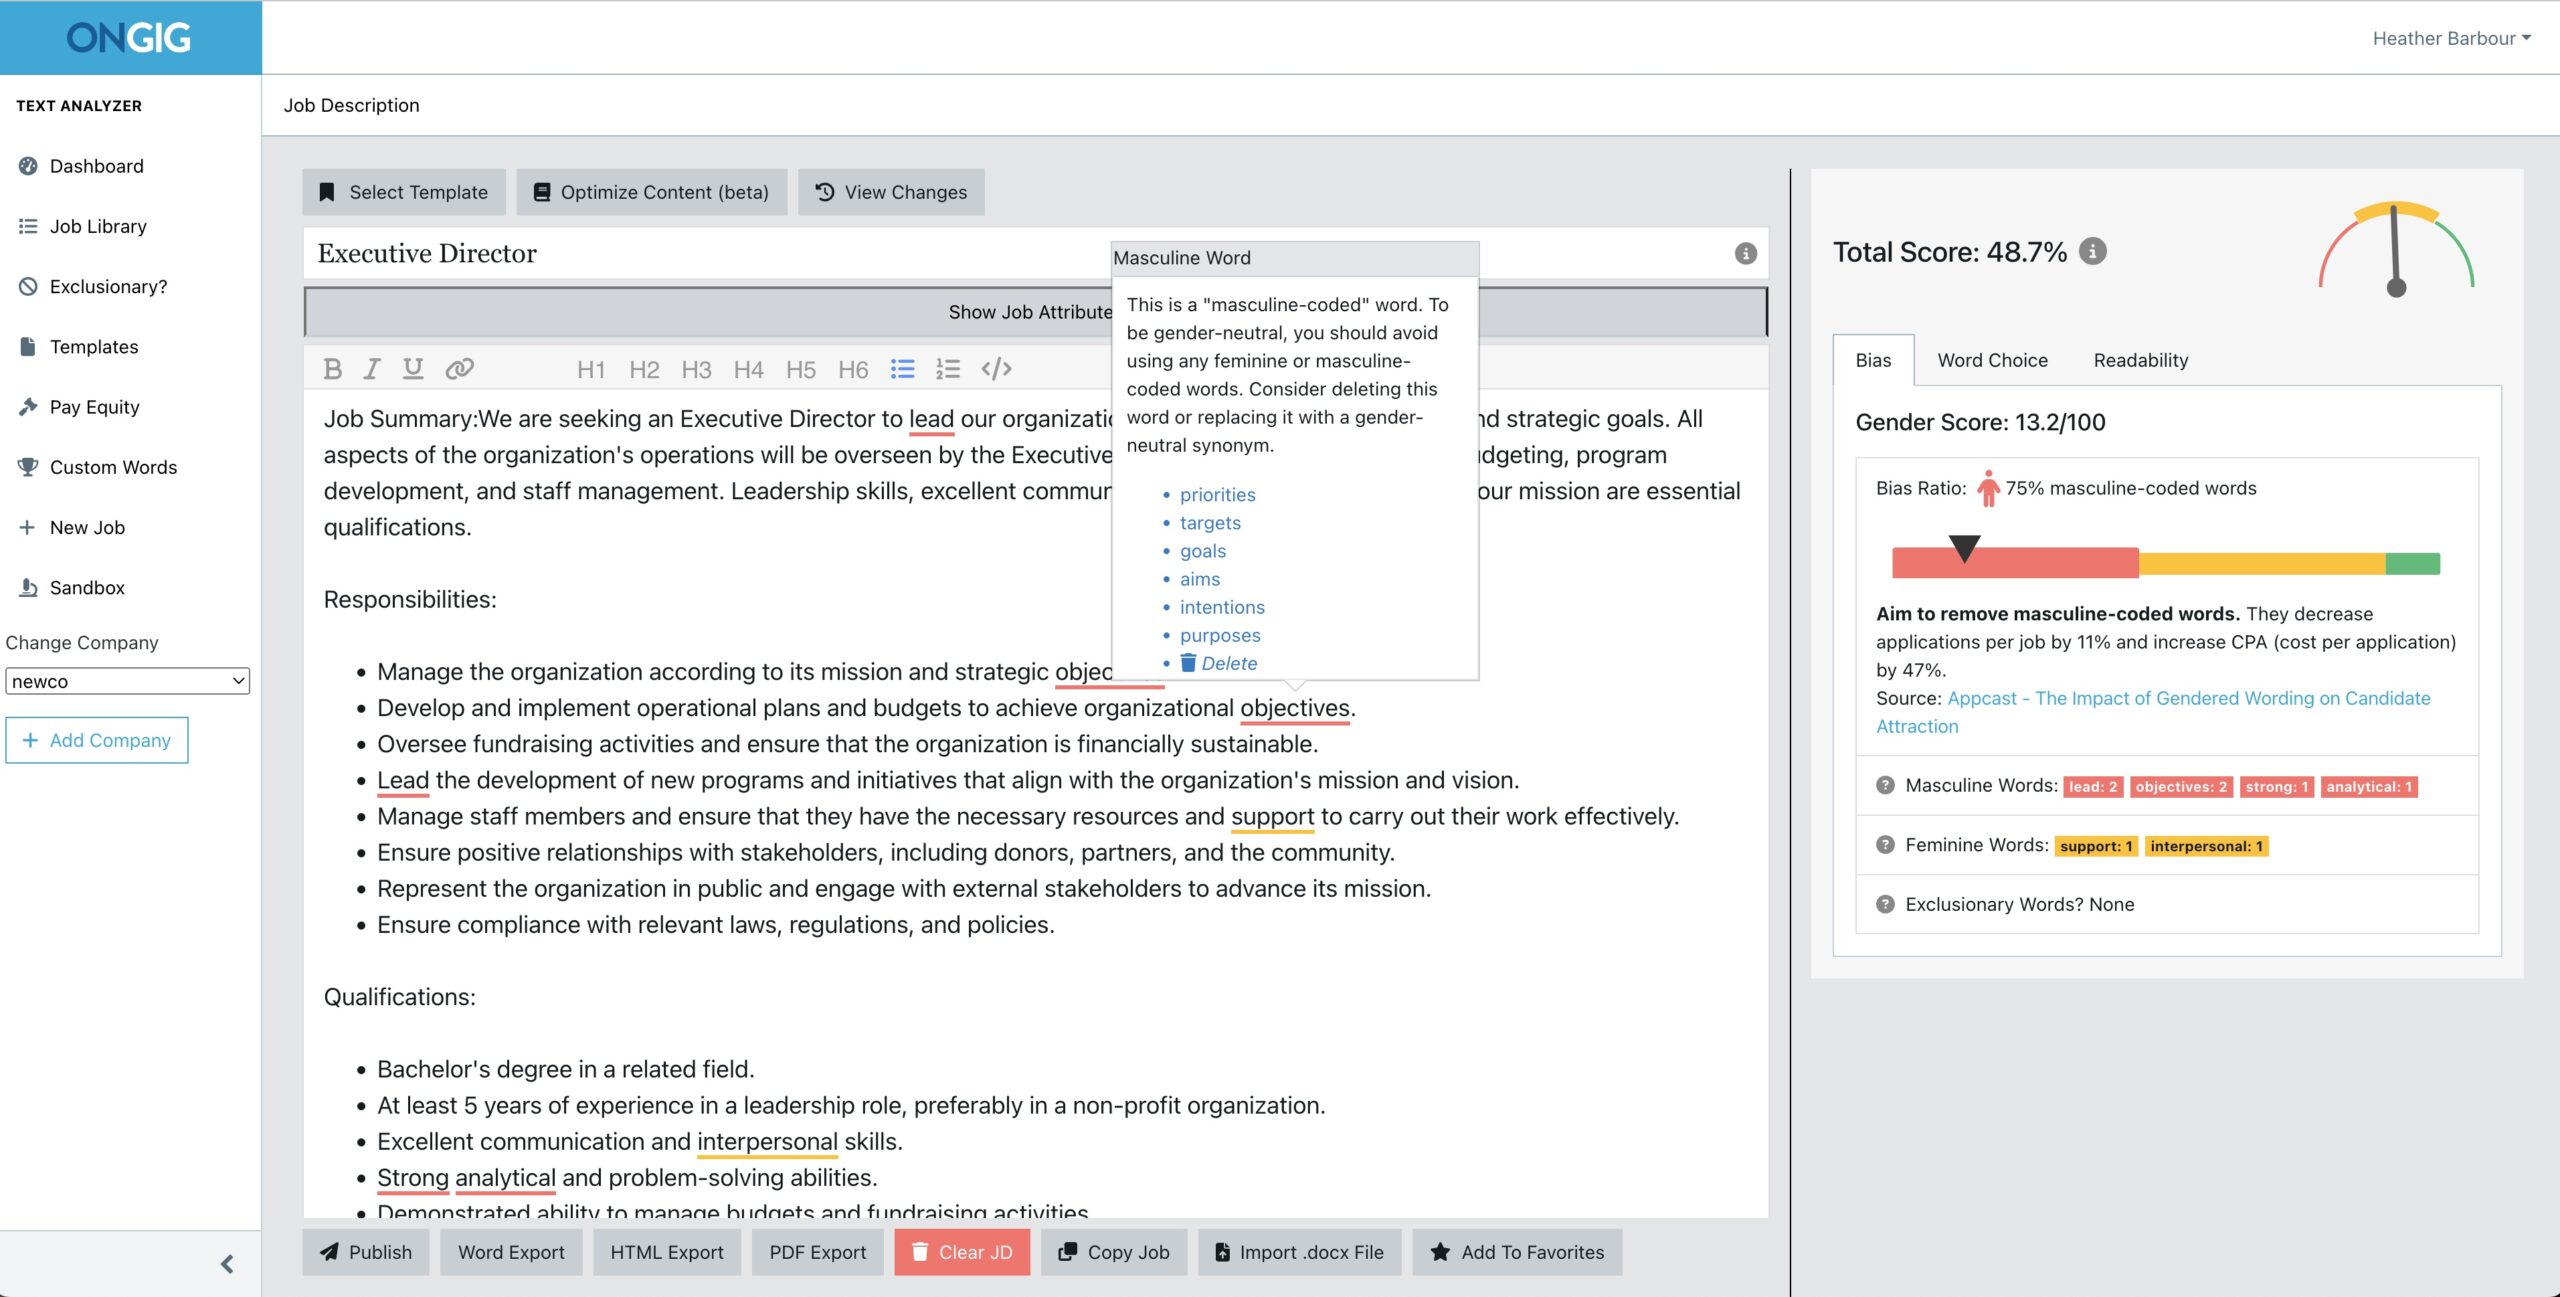Toggle numbered list formatting
Viewport: 2560px width, 1297px height.
tap(948, 369)
